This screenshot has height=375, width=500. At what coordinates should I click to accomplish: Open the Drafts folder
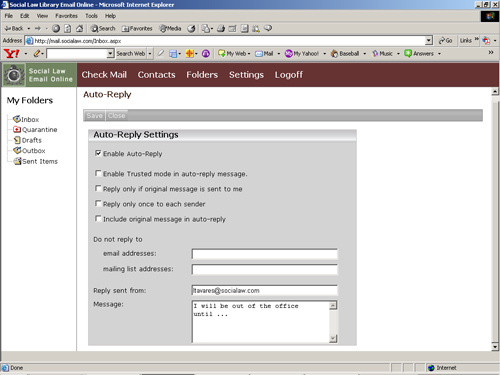27,140
